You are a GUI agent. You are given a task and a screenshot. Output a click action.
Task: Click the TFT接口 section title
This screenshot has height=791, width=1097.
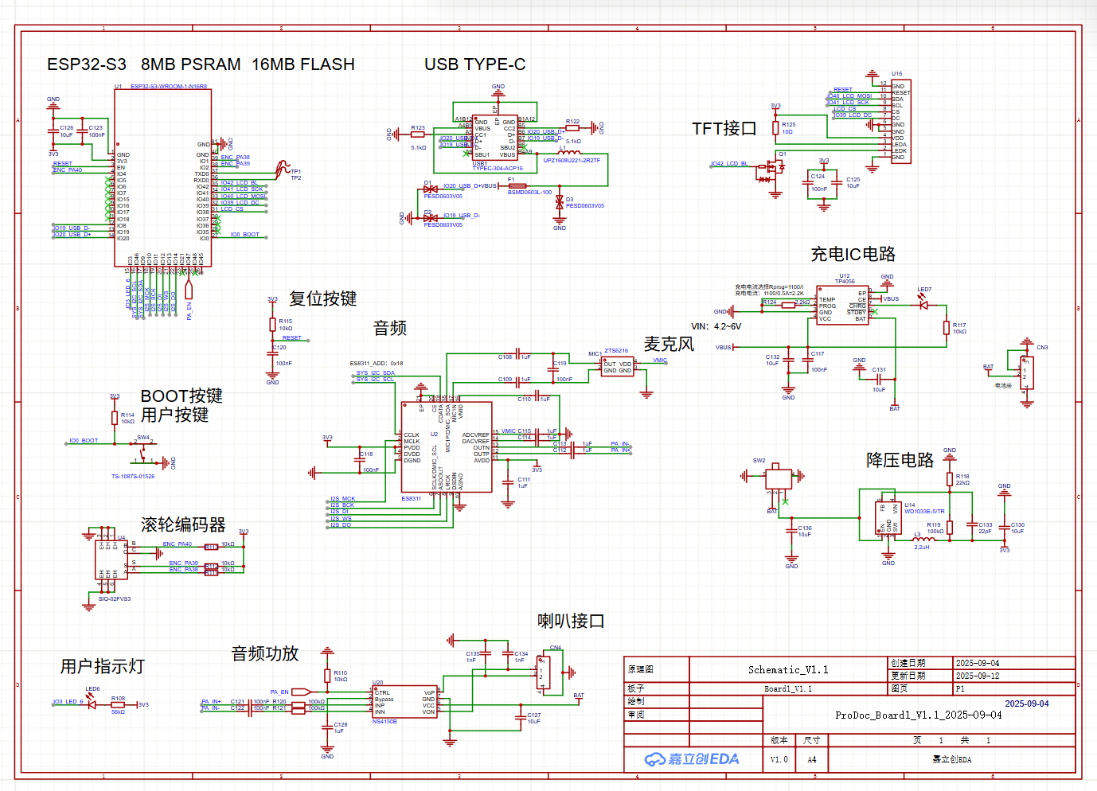point(724,129)
